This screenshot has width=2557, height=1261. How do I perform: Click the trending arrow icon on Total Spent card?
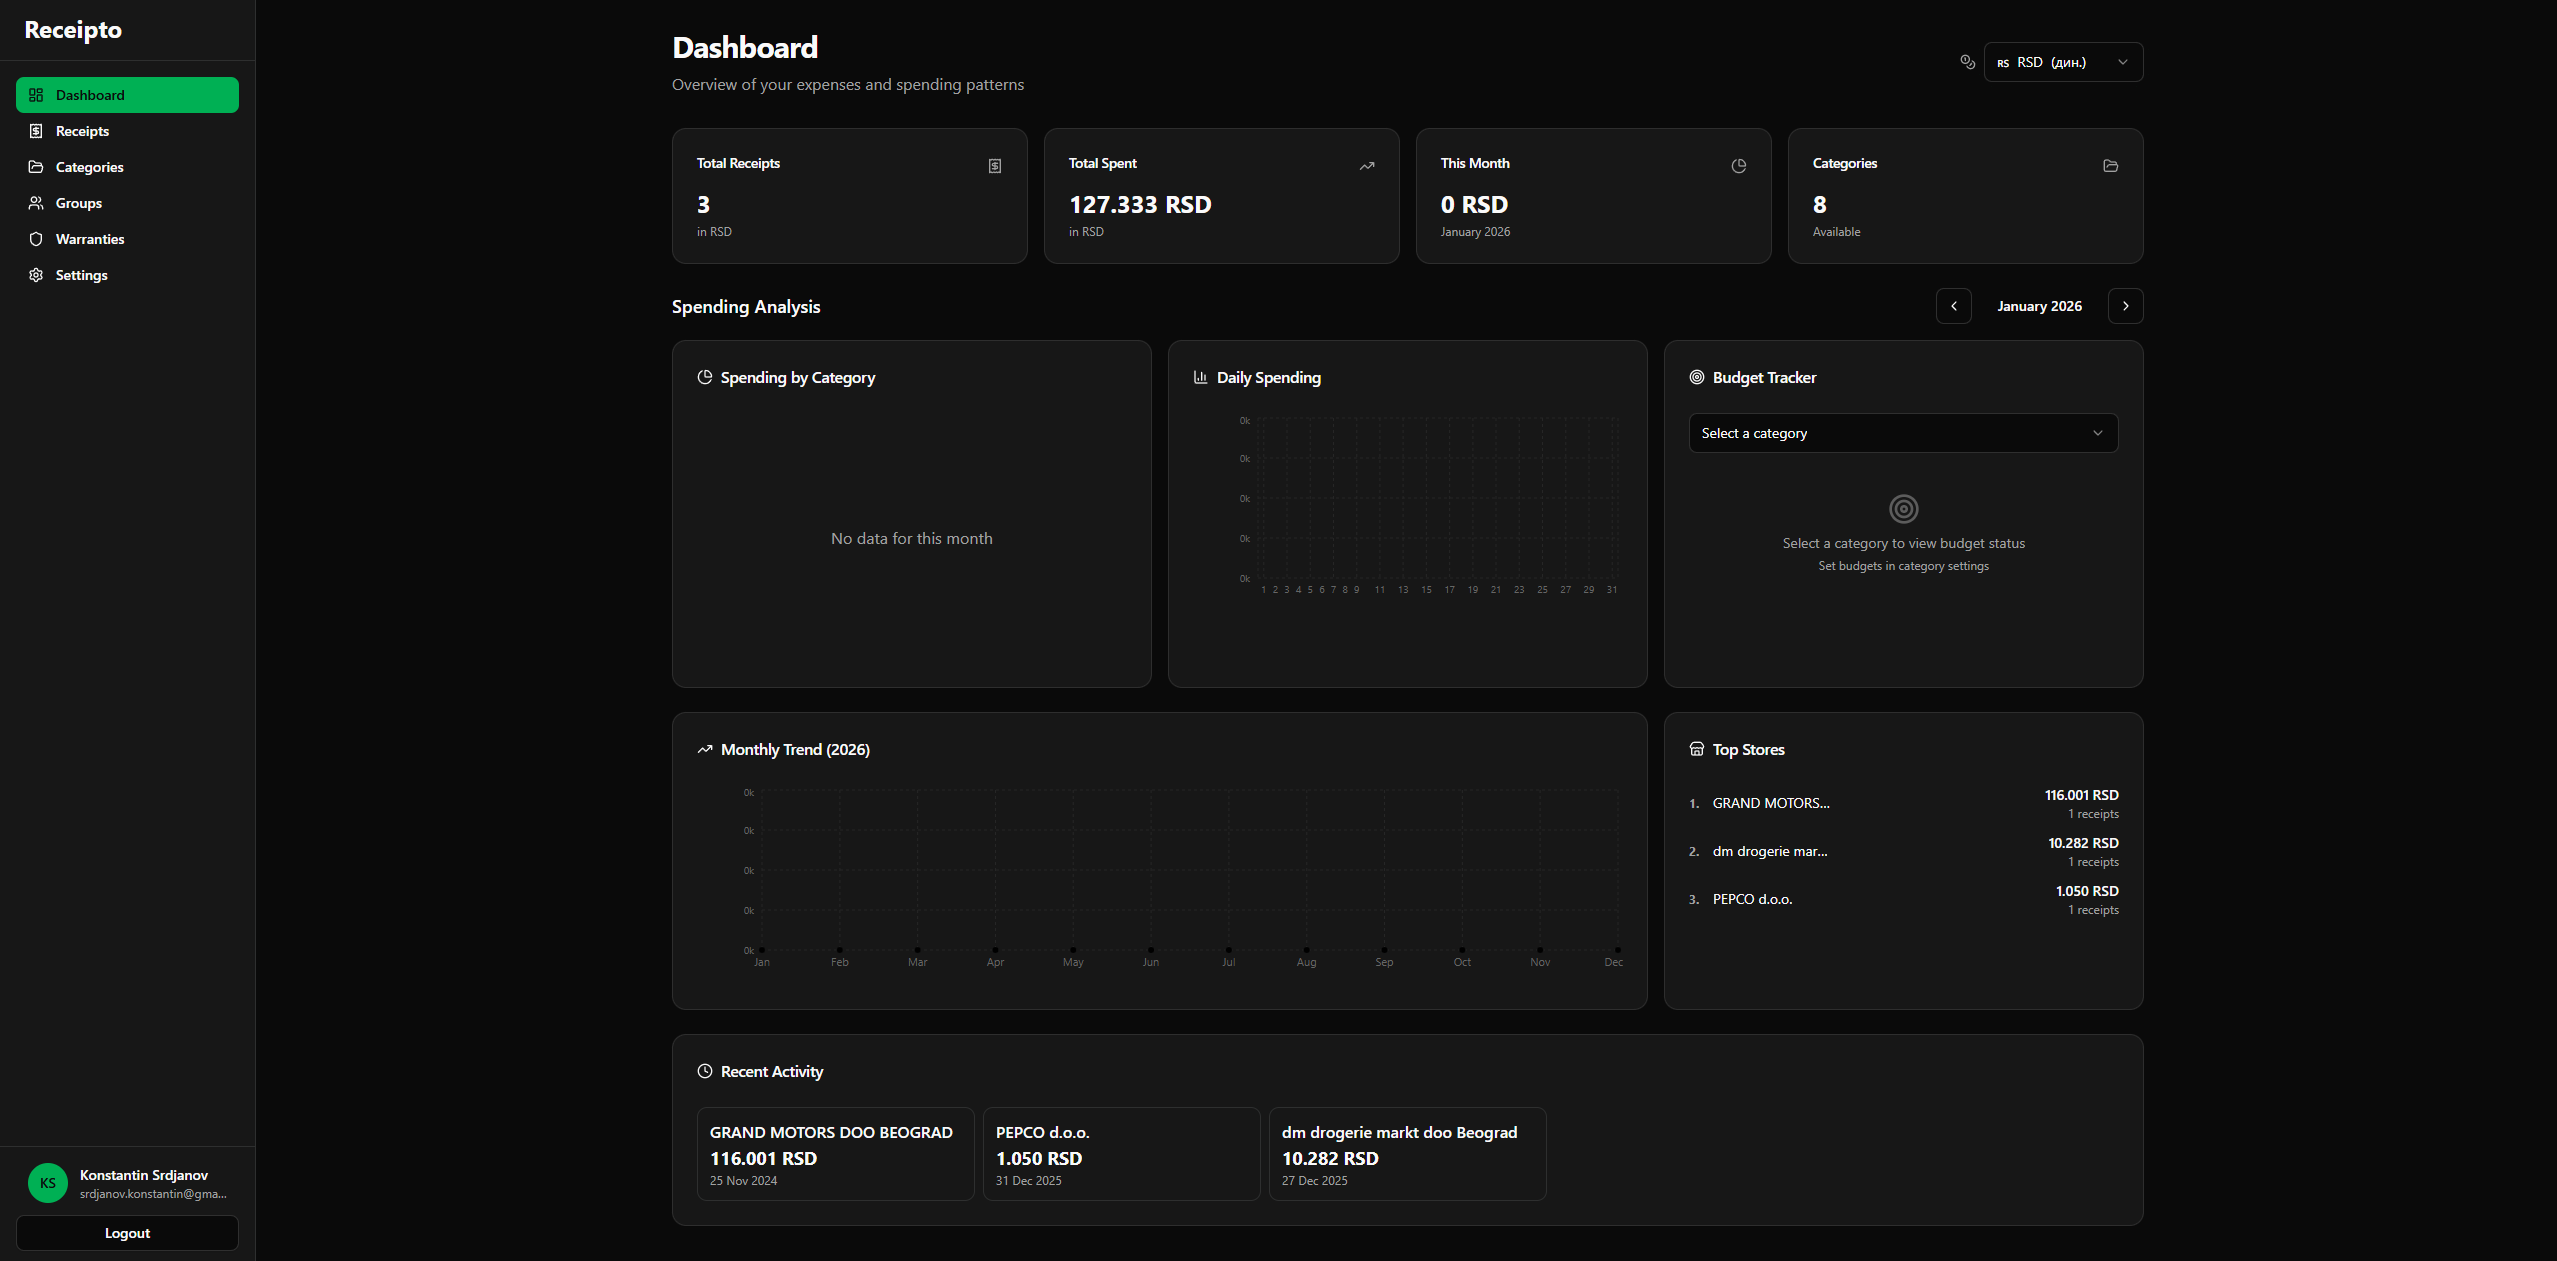pyautogui.click(x=1366, y=166)
